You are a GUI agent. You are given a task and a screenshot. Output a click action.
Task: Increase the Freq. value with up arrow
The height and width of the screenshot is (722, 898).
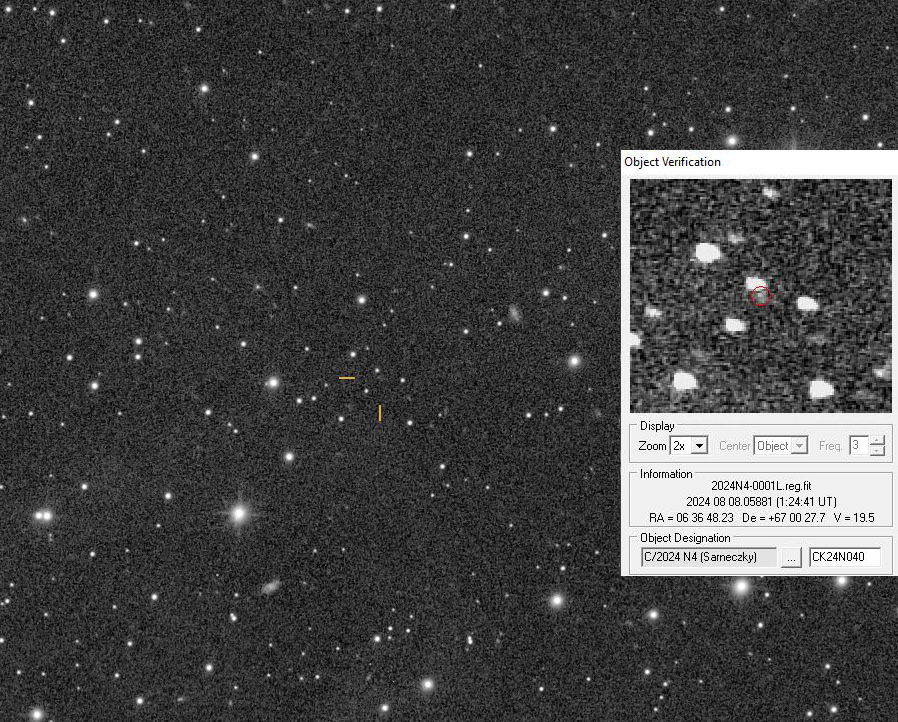(x=878, y=441)
